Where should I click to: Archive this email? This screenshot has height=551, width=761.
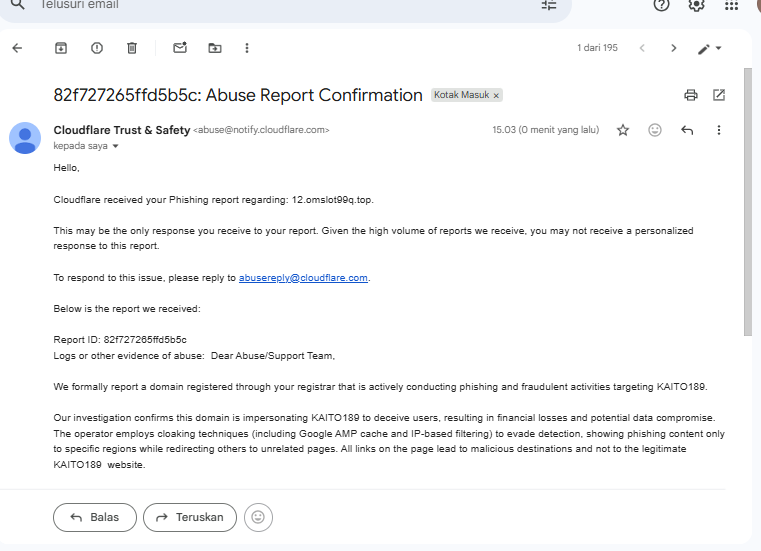(61, 48)
